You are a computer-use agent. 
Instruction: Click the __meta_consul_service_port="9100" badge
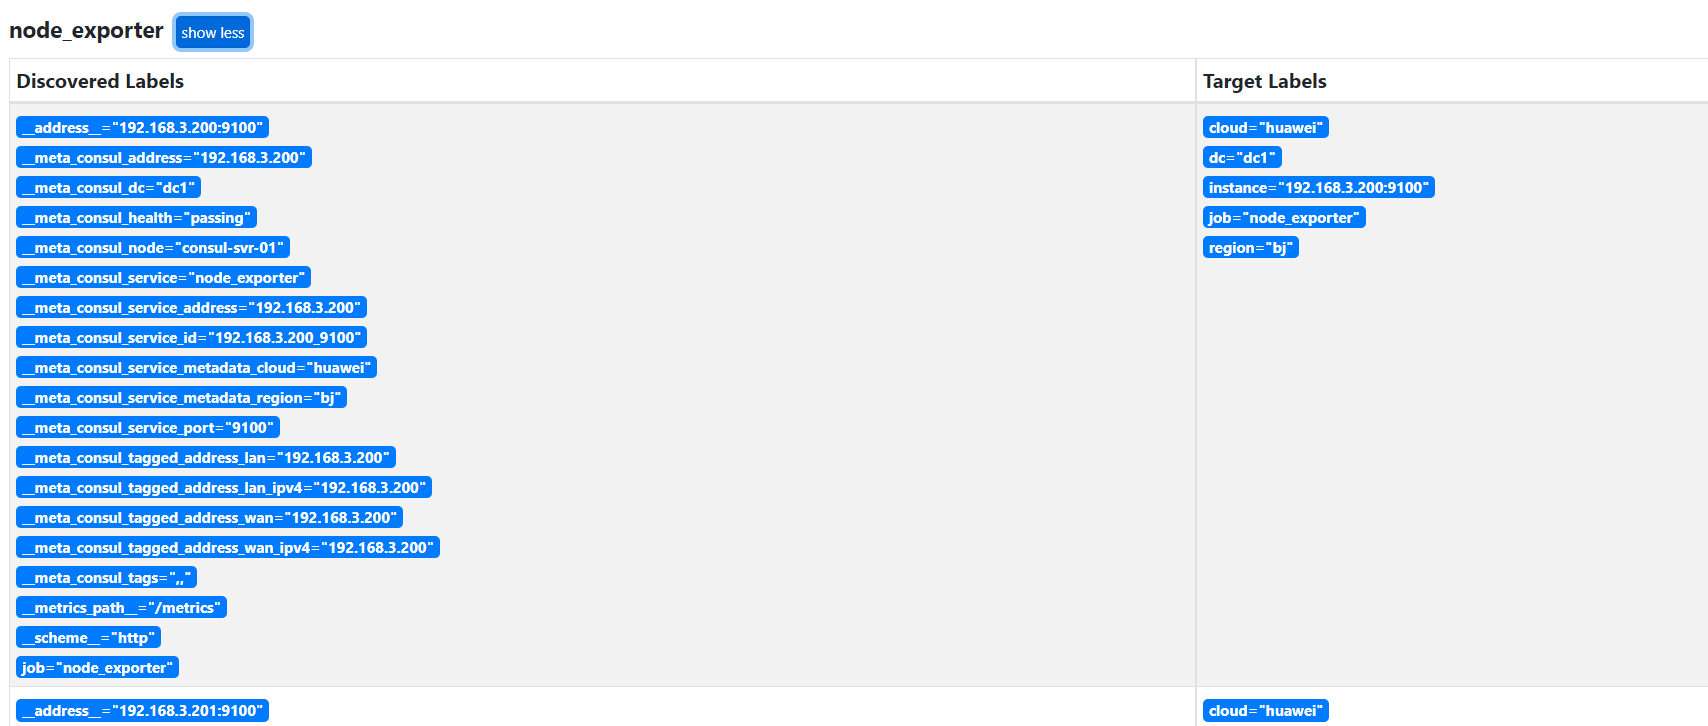(148, 428)
